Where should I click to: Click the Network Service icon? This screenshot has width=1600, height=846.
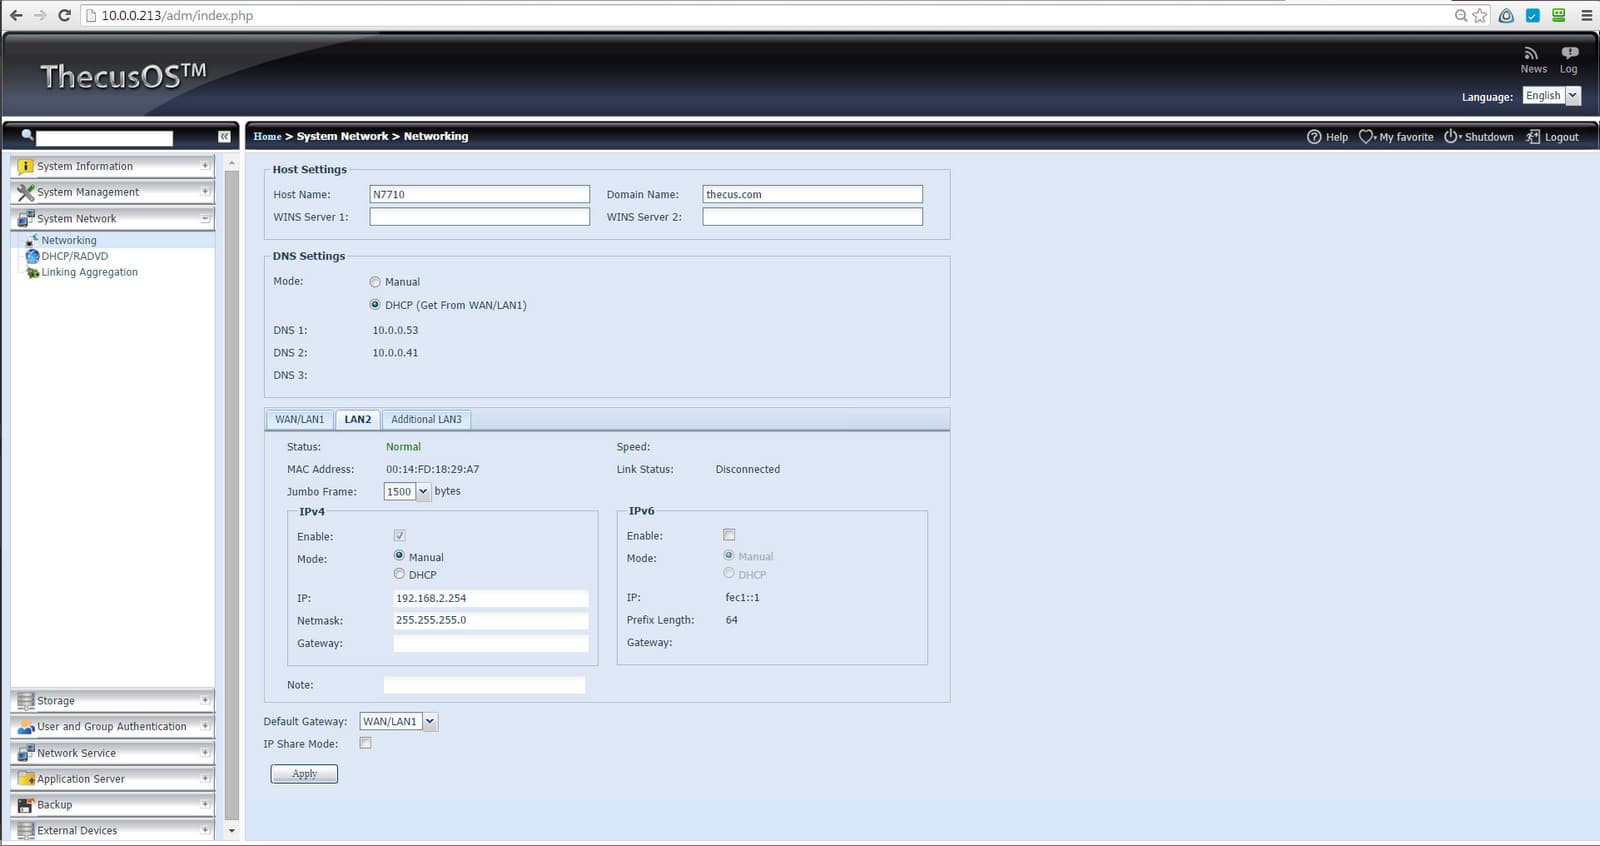[26, 753]
